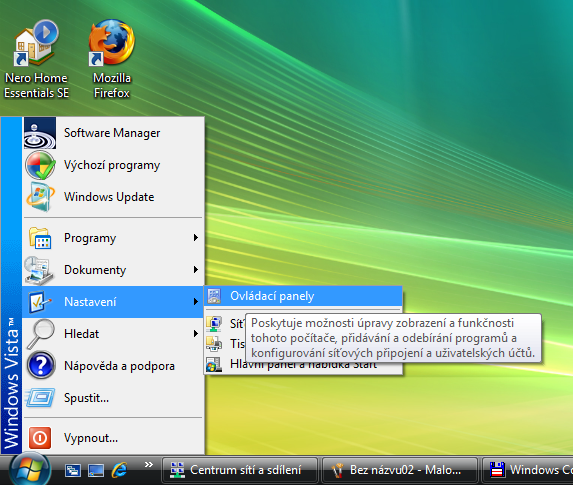
Task: Click the Nastavení checkbox icon
Action: 39,302
